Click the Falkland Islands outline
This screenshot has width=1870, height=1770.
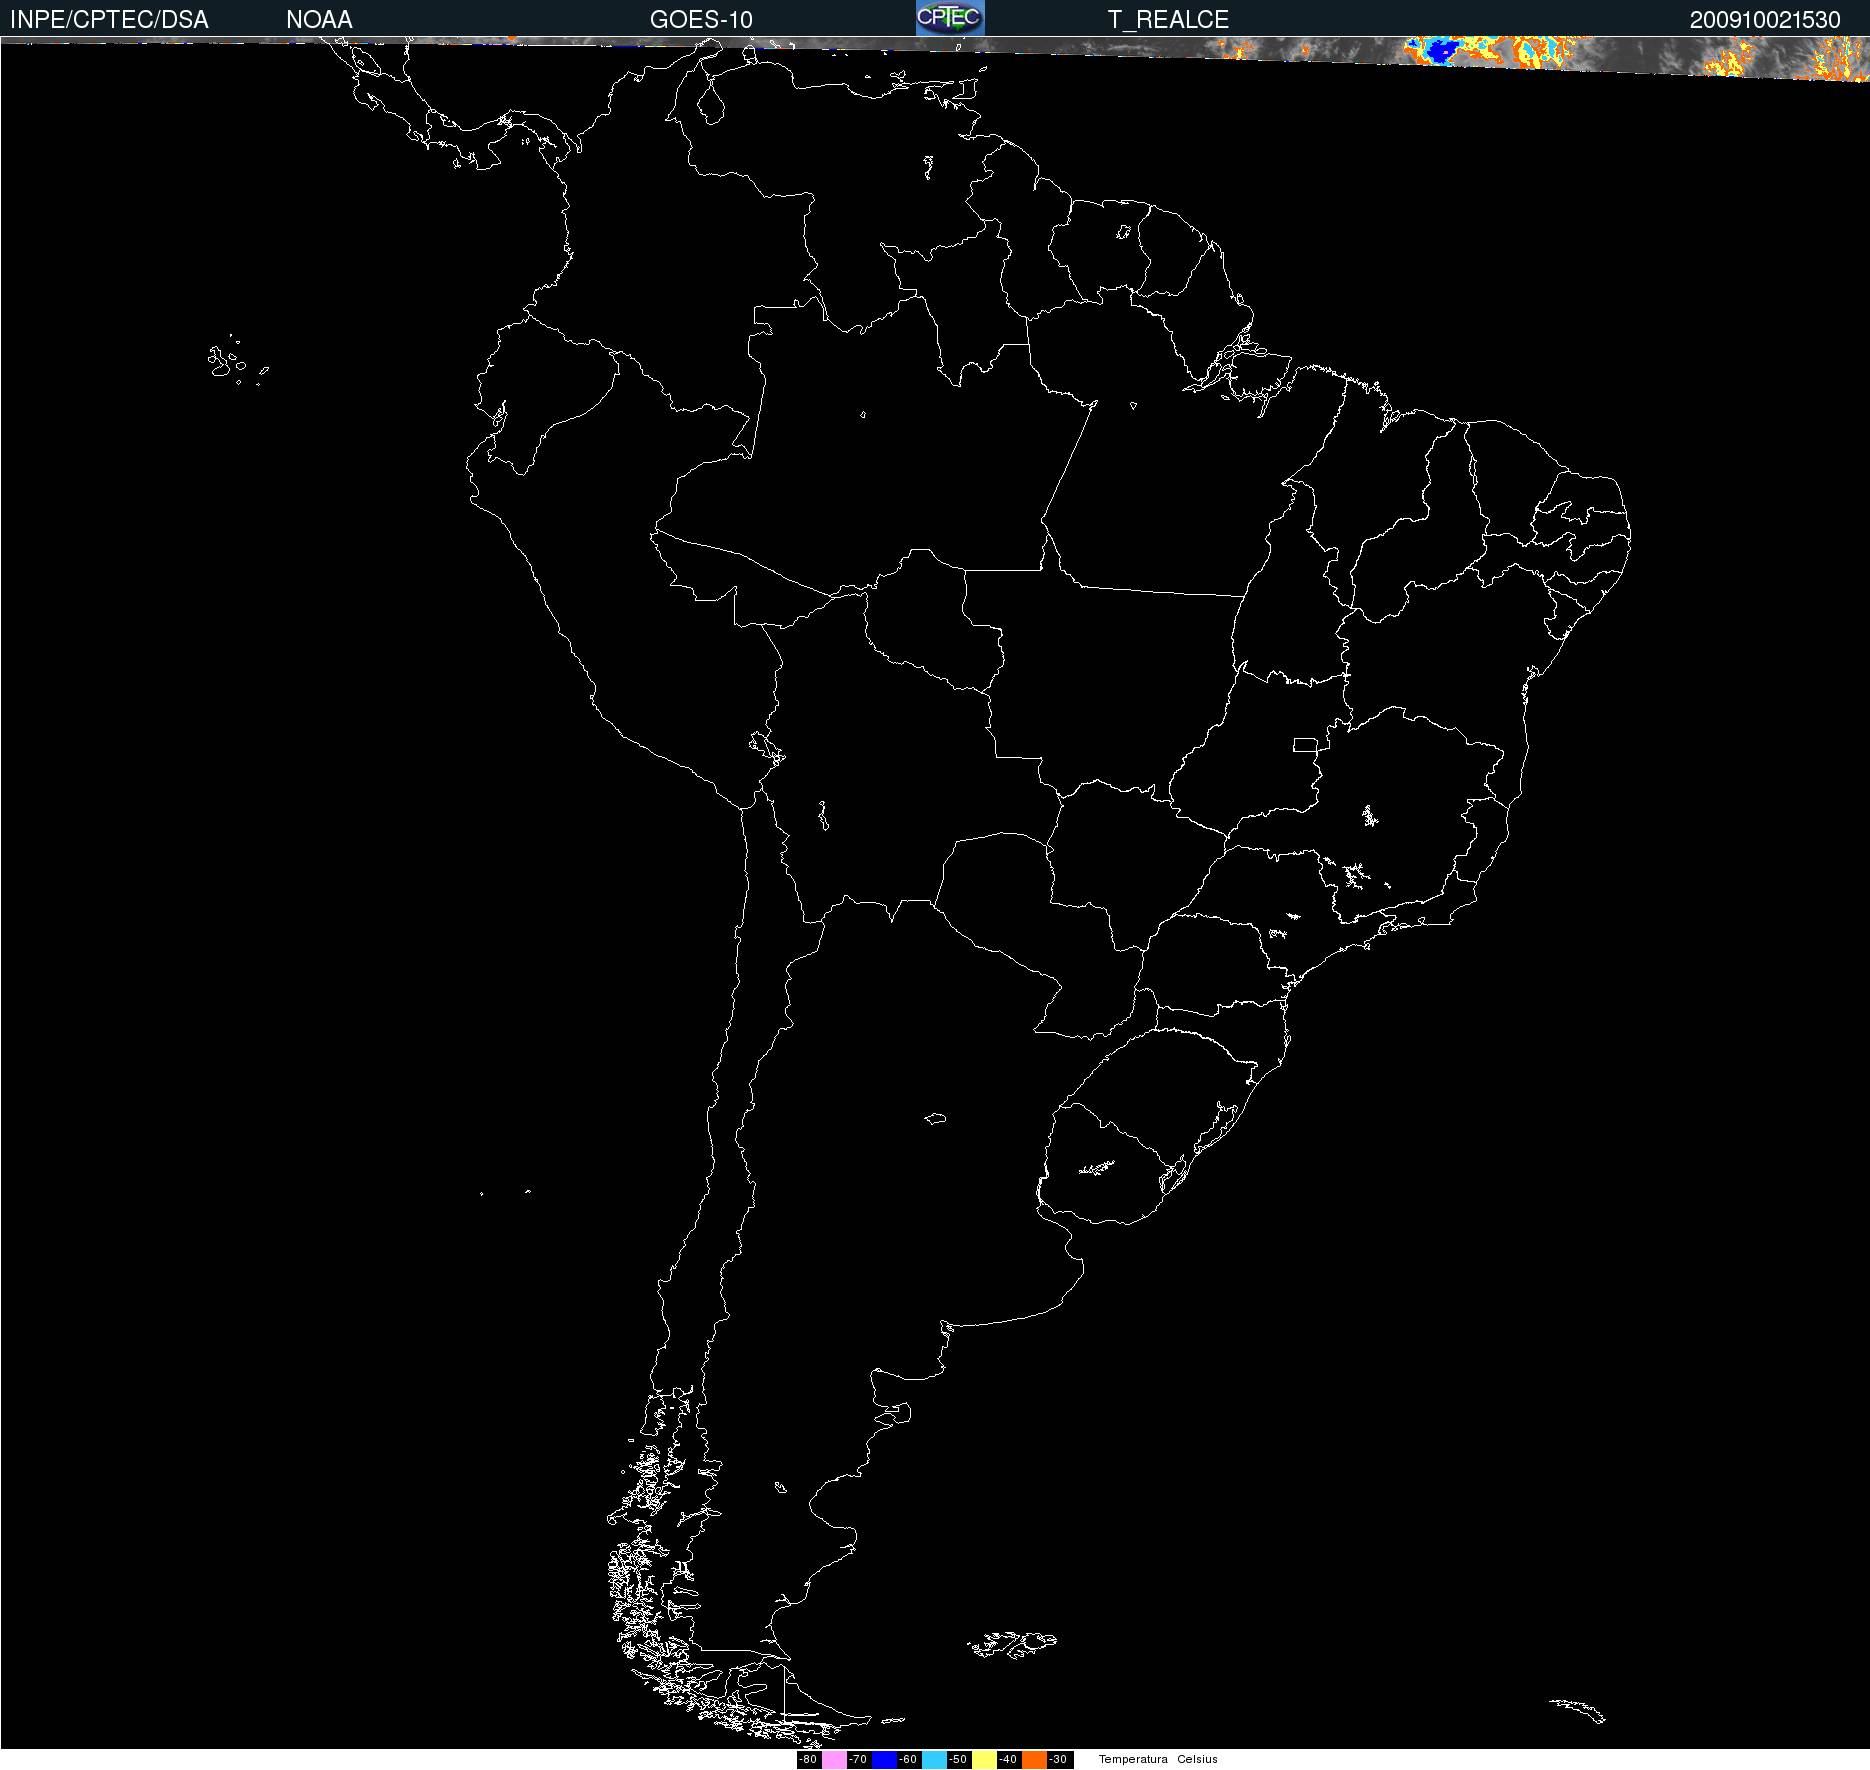click(x=1012, y=1642)
